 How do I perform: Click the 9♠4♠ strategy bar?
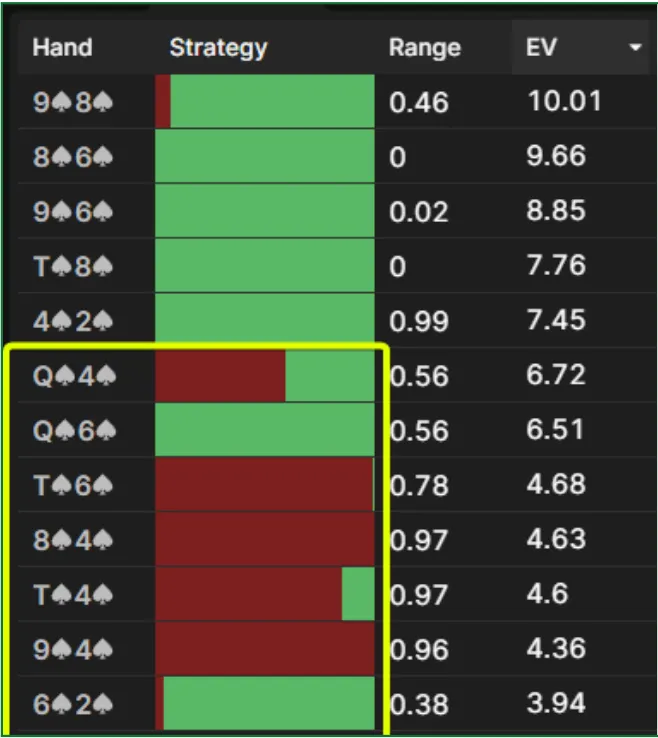265,649
